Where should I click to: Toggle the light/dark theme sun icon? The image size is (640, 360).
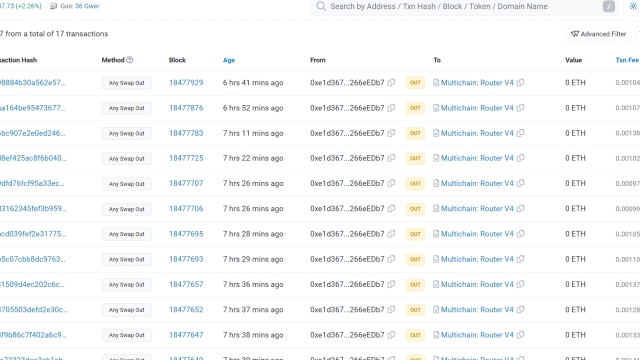633,7
